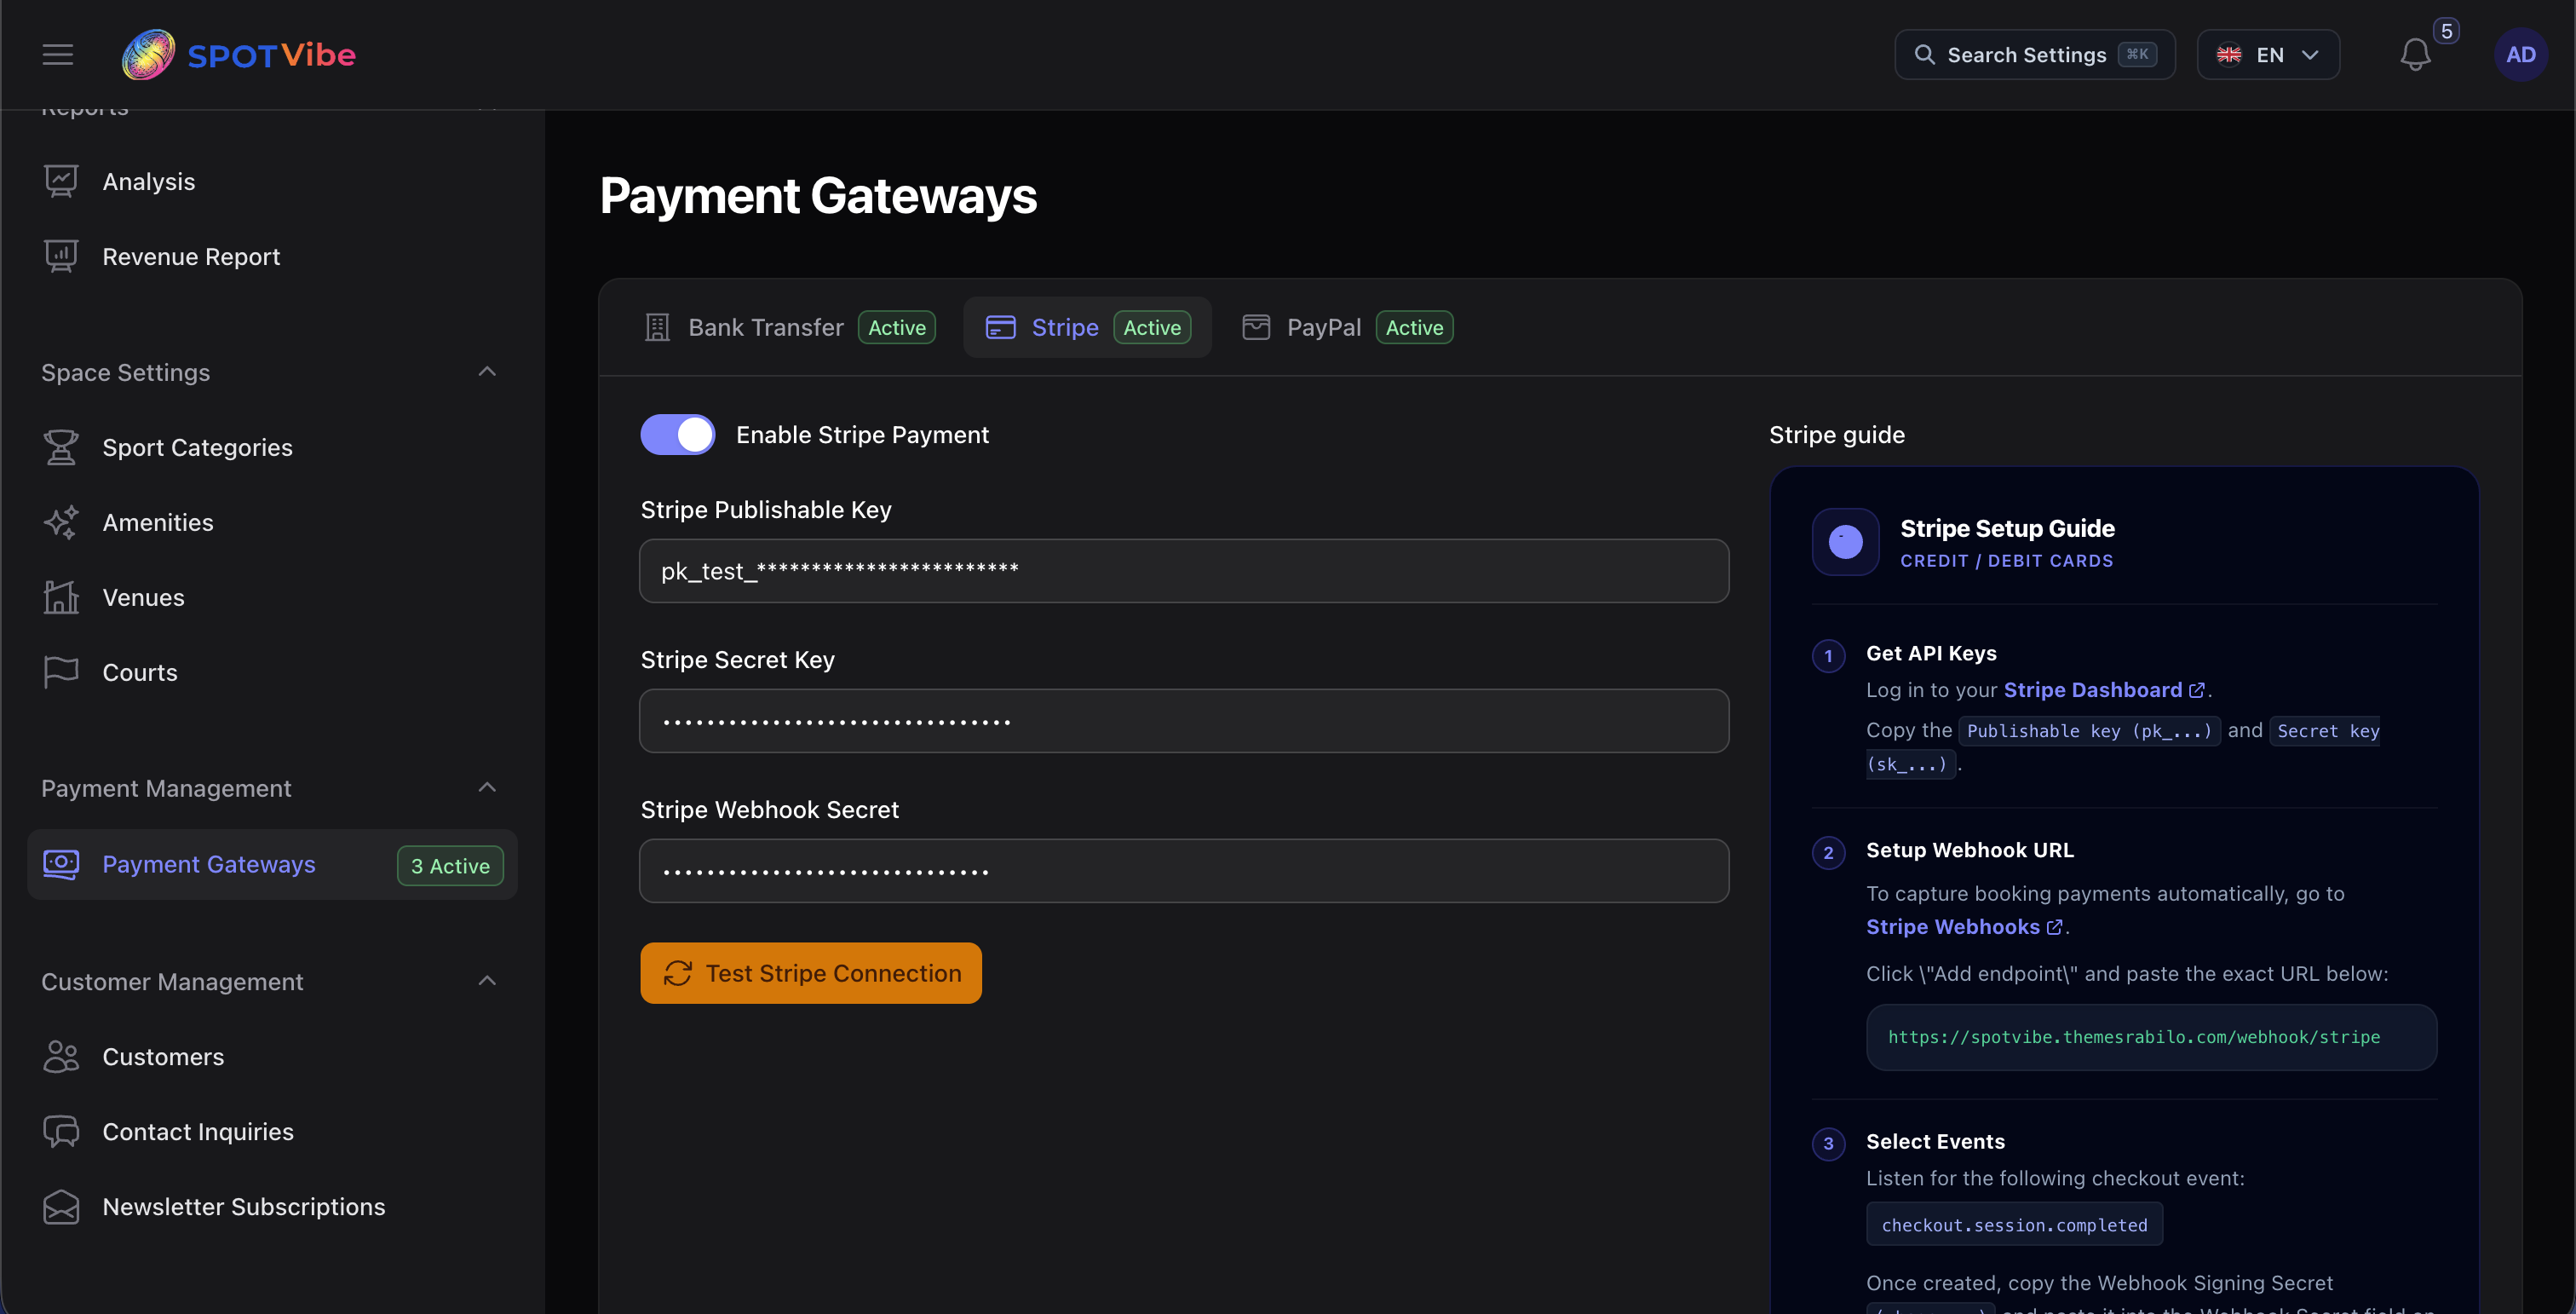Click the Revenue Report icon
This screenshot has height=1314, width=2576.
click(61, 256)
